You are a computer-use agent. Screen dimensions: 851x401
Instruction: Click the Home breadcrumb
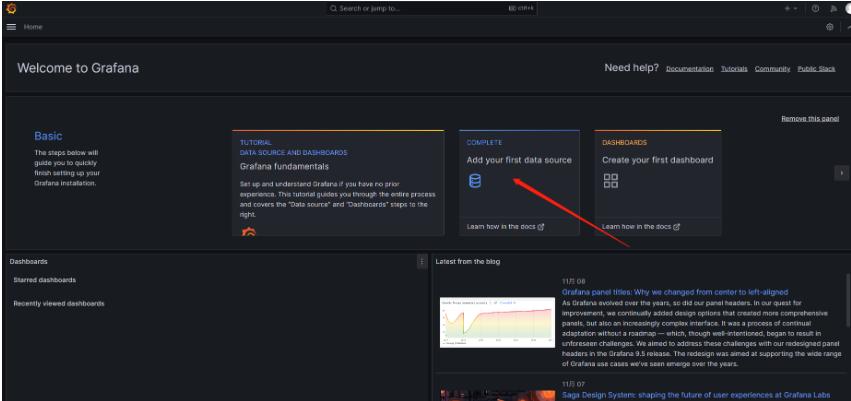[33, 27]
